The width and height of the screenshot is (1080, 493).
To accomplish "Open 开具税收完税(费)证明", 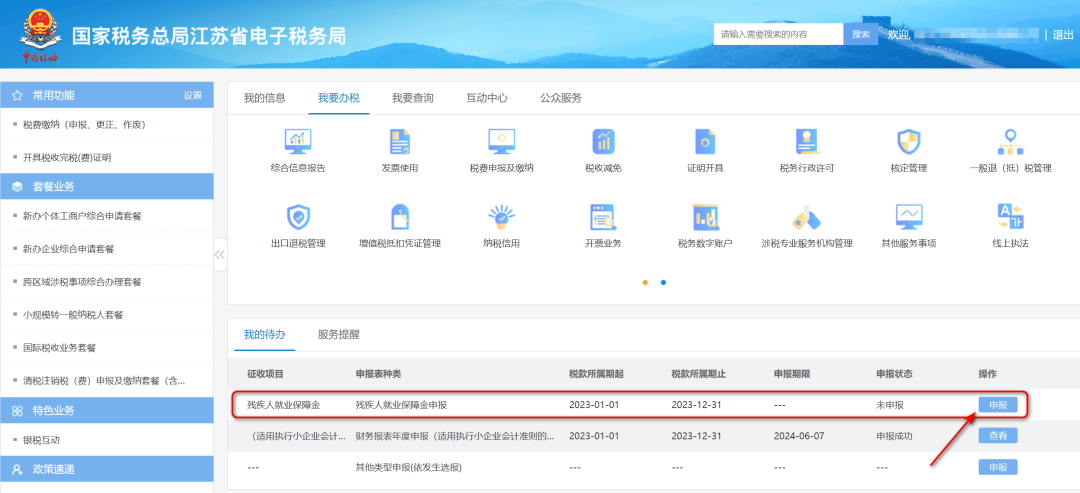I will click(x=67, y=158).
